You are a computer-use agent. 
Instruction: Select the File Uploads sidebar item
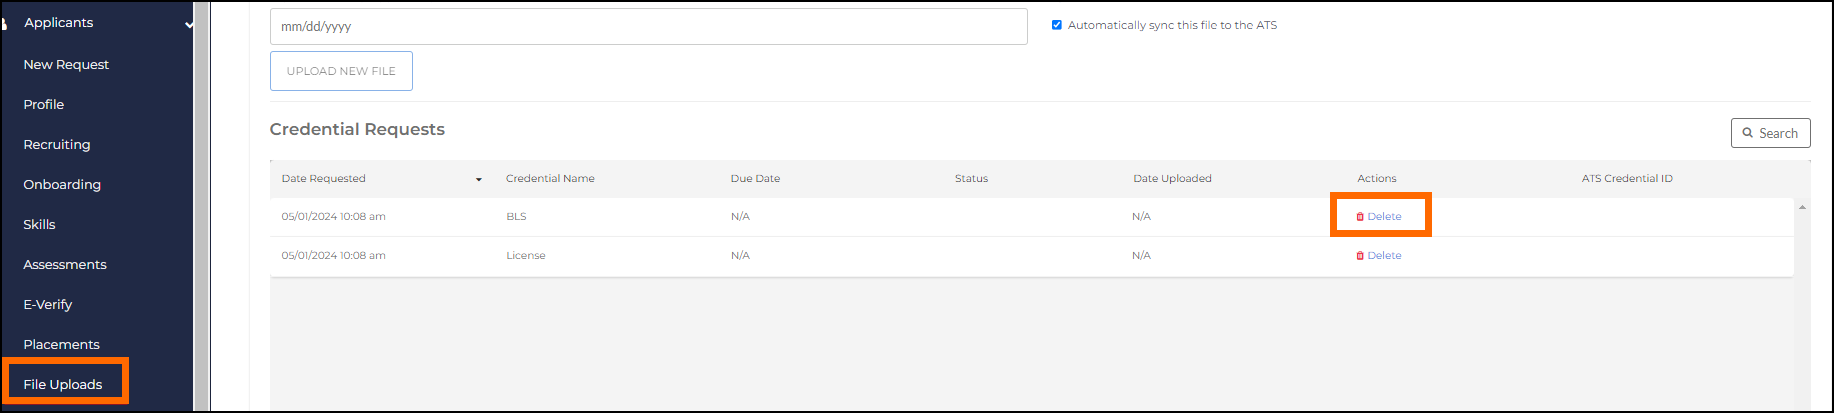point(63,384)
